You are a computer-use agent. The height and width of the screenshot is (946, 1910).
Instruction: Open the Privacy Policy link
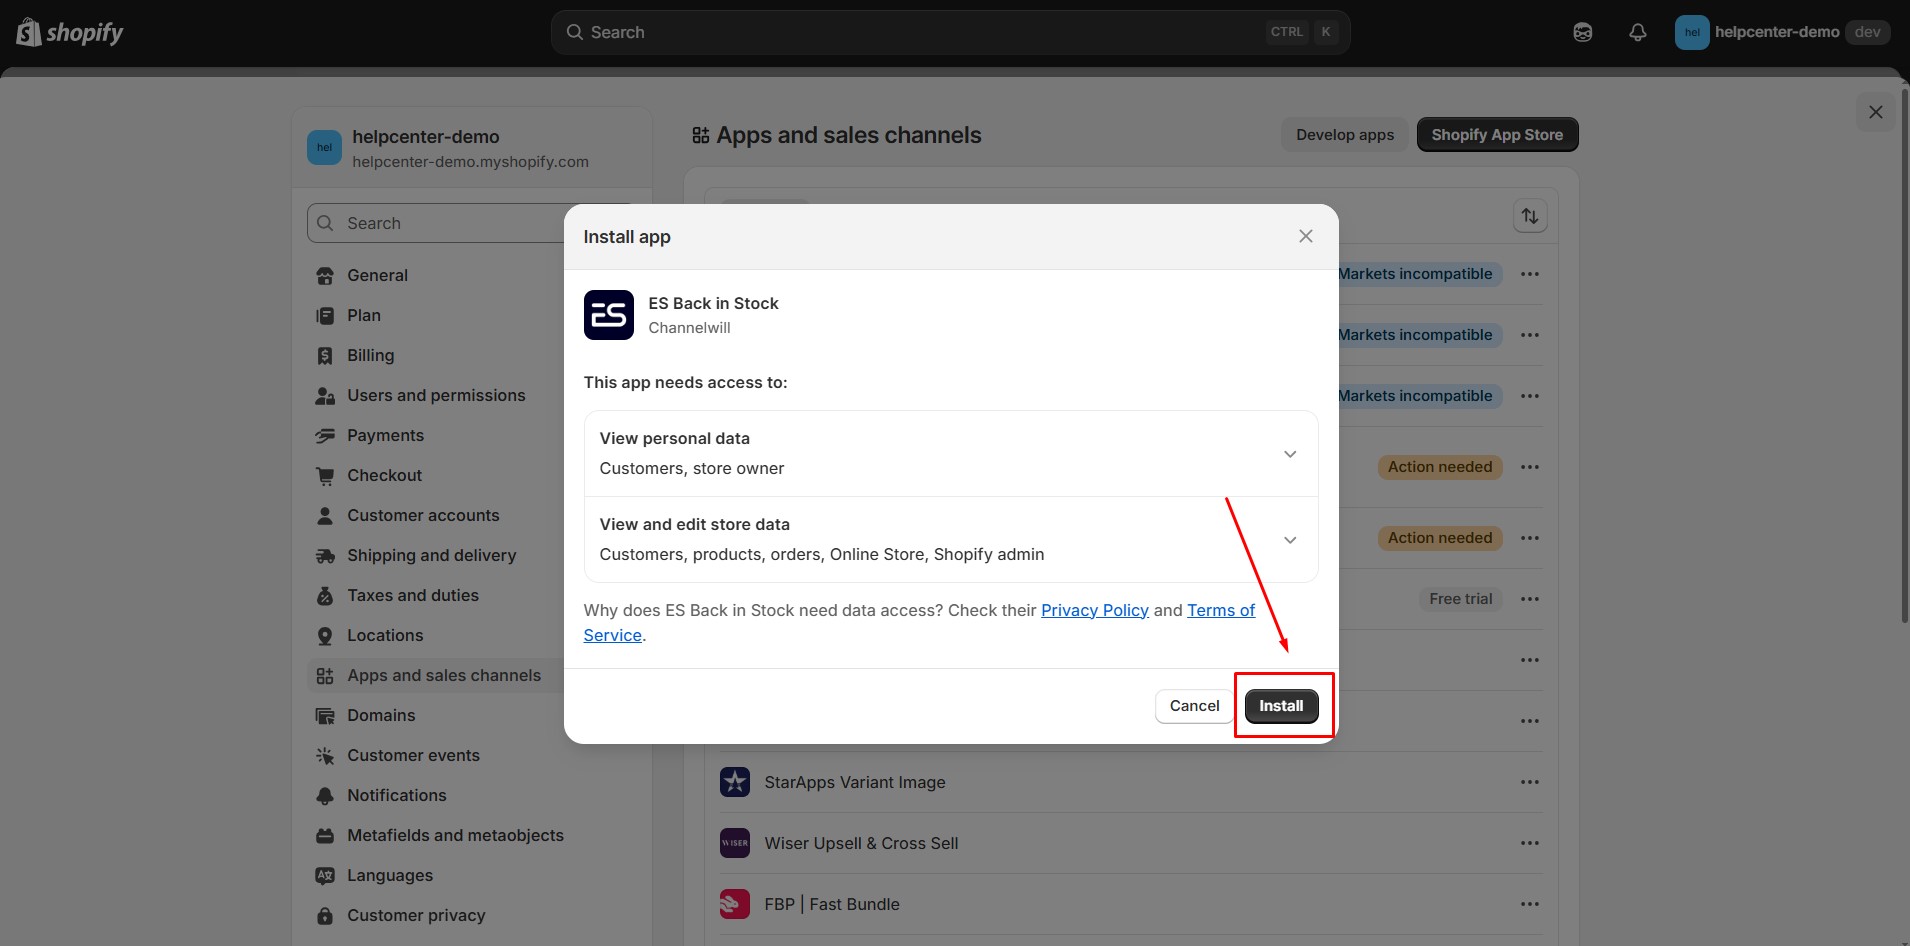pos(1095,610)
